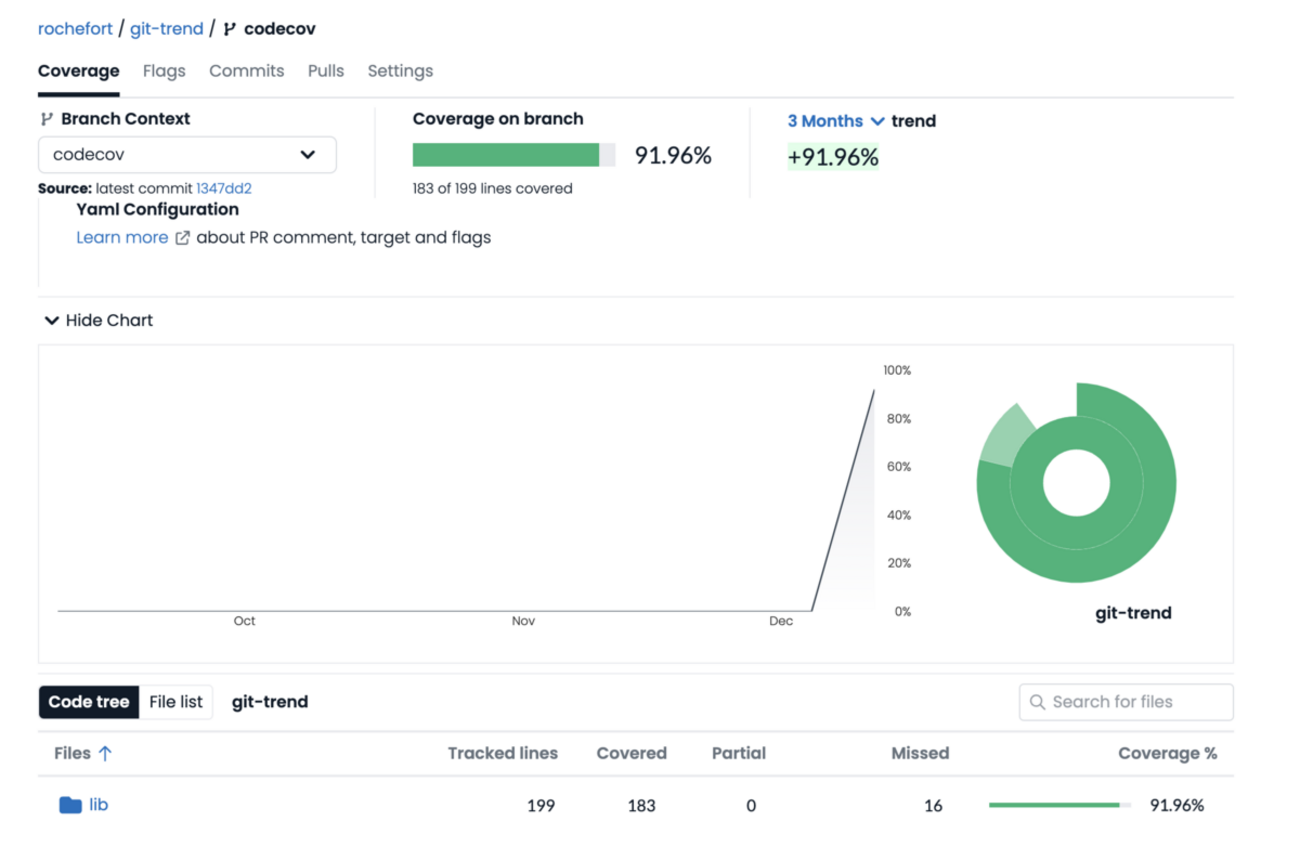
Task: Focus the Search for files field
Action: (1136, 702)
